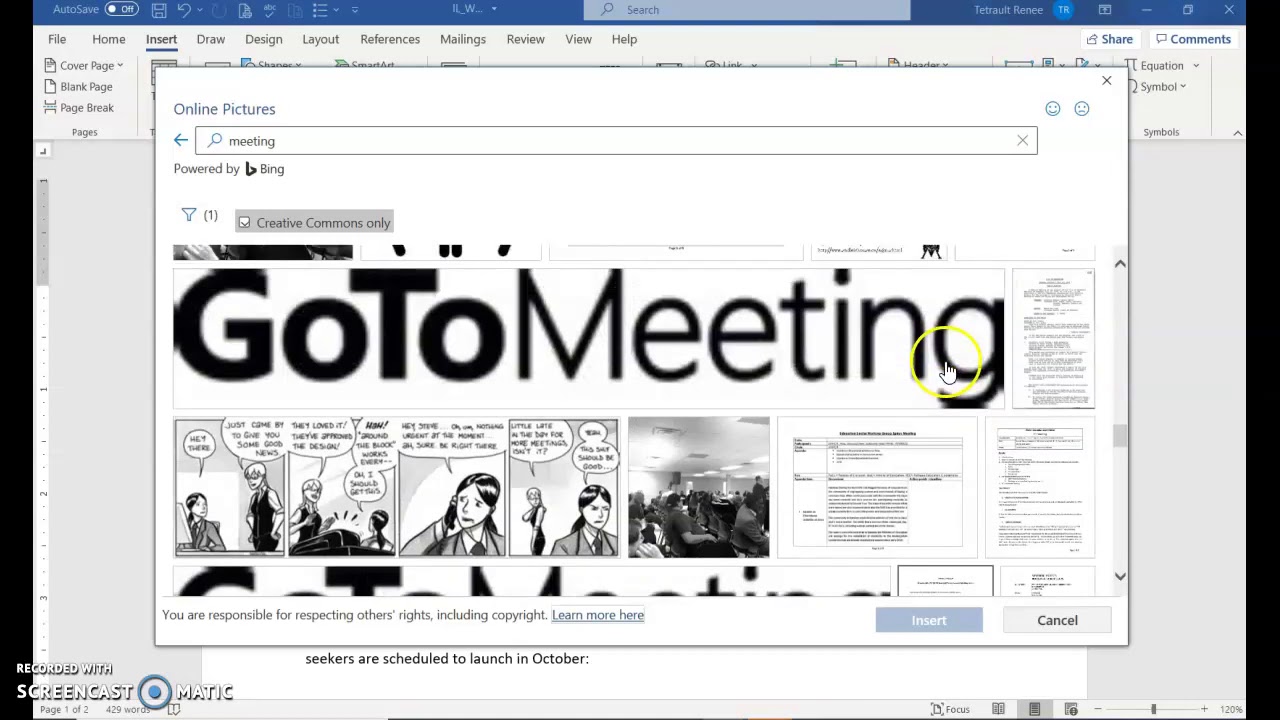Click the happy smiley feedback icon
This screenshot has width=1280, height=720.
1053,109
